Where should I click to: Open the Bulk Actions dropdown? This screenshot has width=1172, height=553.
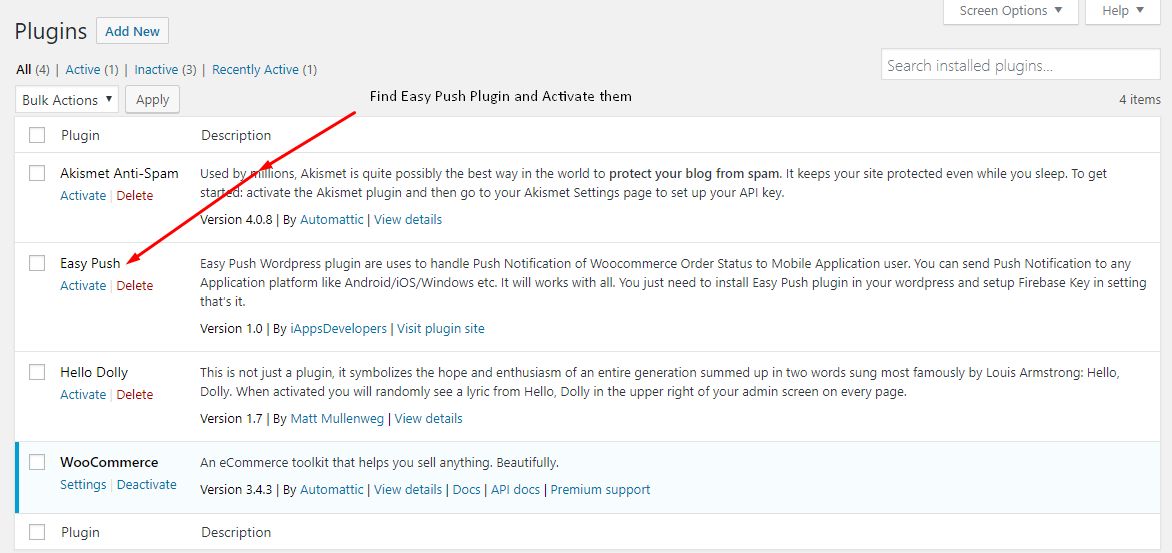tap(67, 99)
